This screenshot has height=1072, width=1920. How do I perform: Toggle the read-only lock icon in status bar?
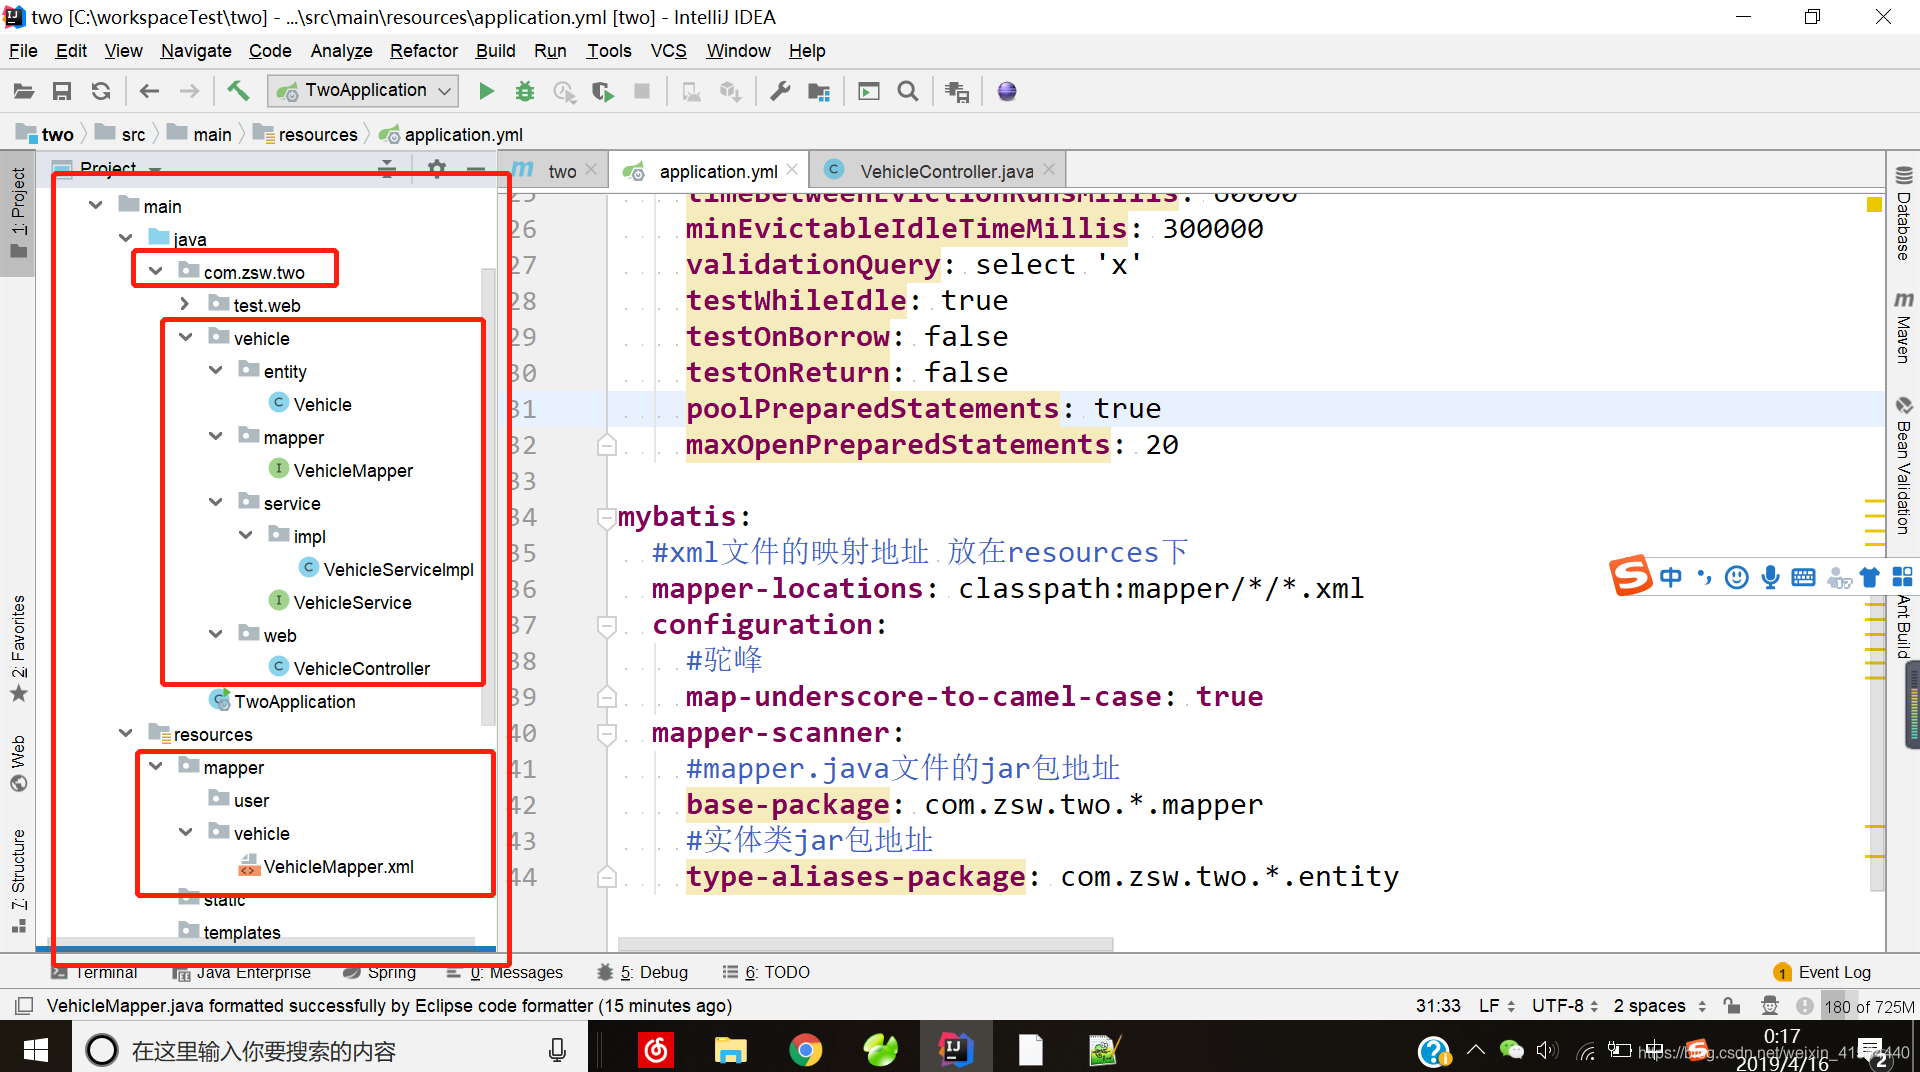(x=1732, y=1006)
